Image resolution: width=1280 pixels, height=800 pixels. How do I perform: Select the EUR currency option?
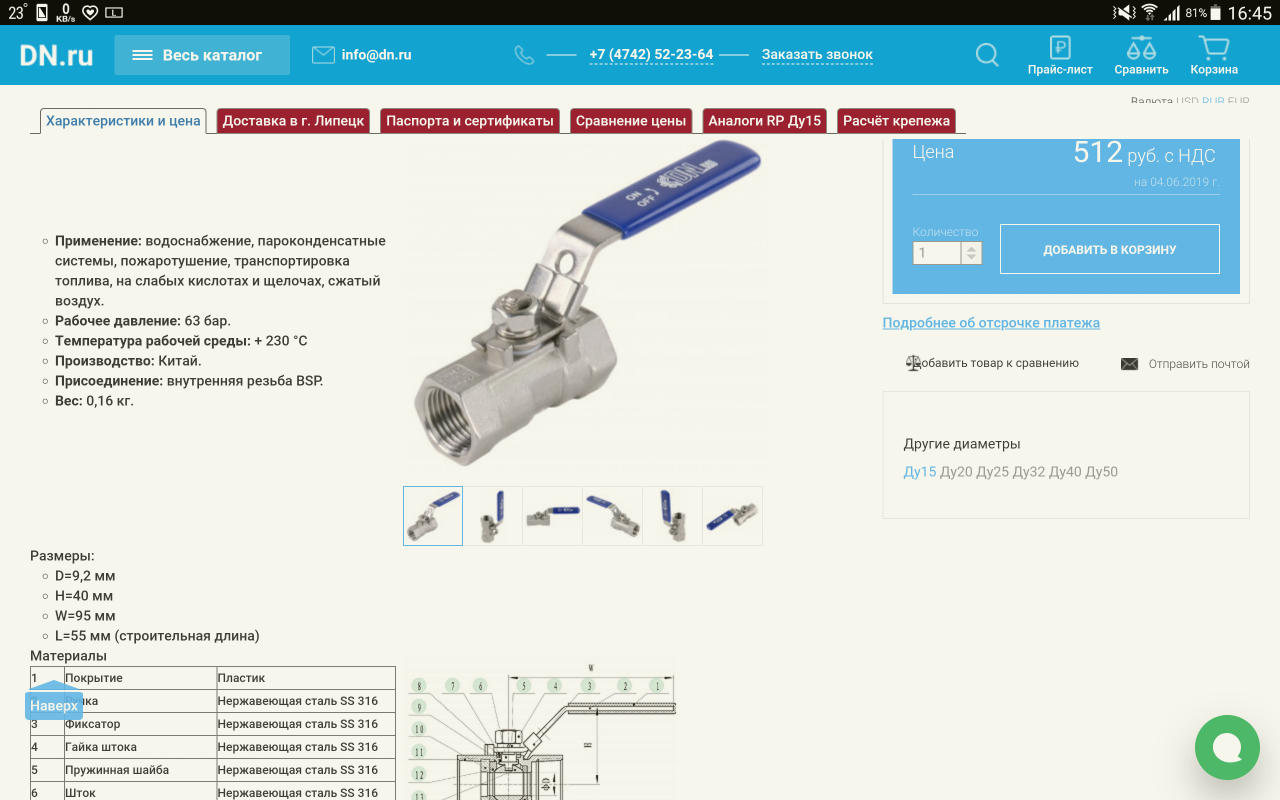coord(1238,101)
